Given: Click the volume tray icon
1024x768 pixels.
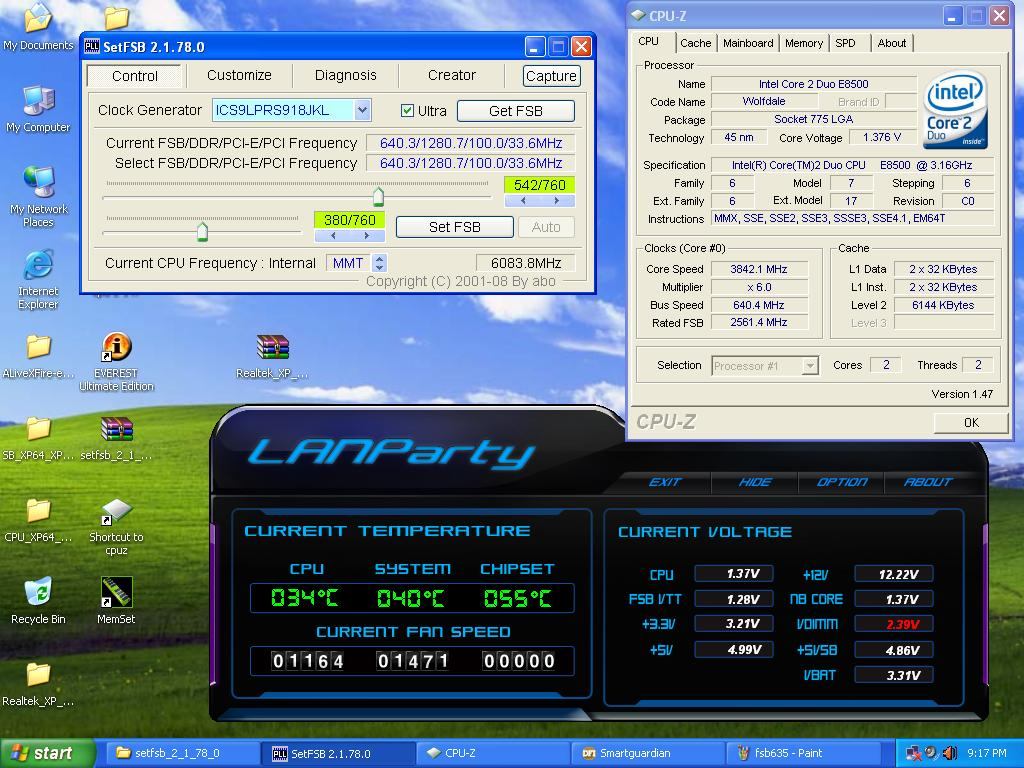Looking at the screenshot, I should click(x=950, y=753).
